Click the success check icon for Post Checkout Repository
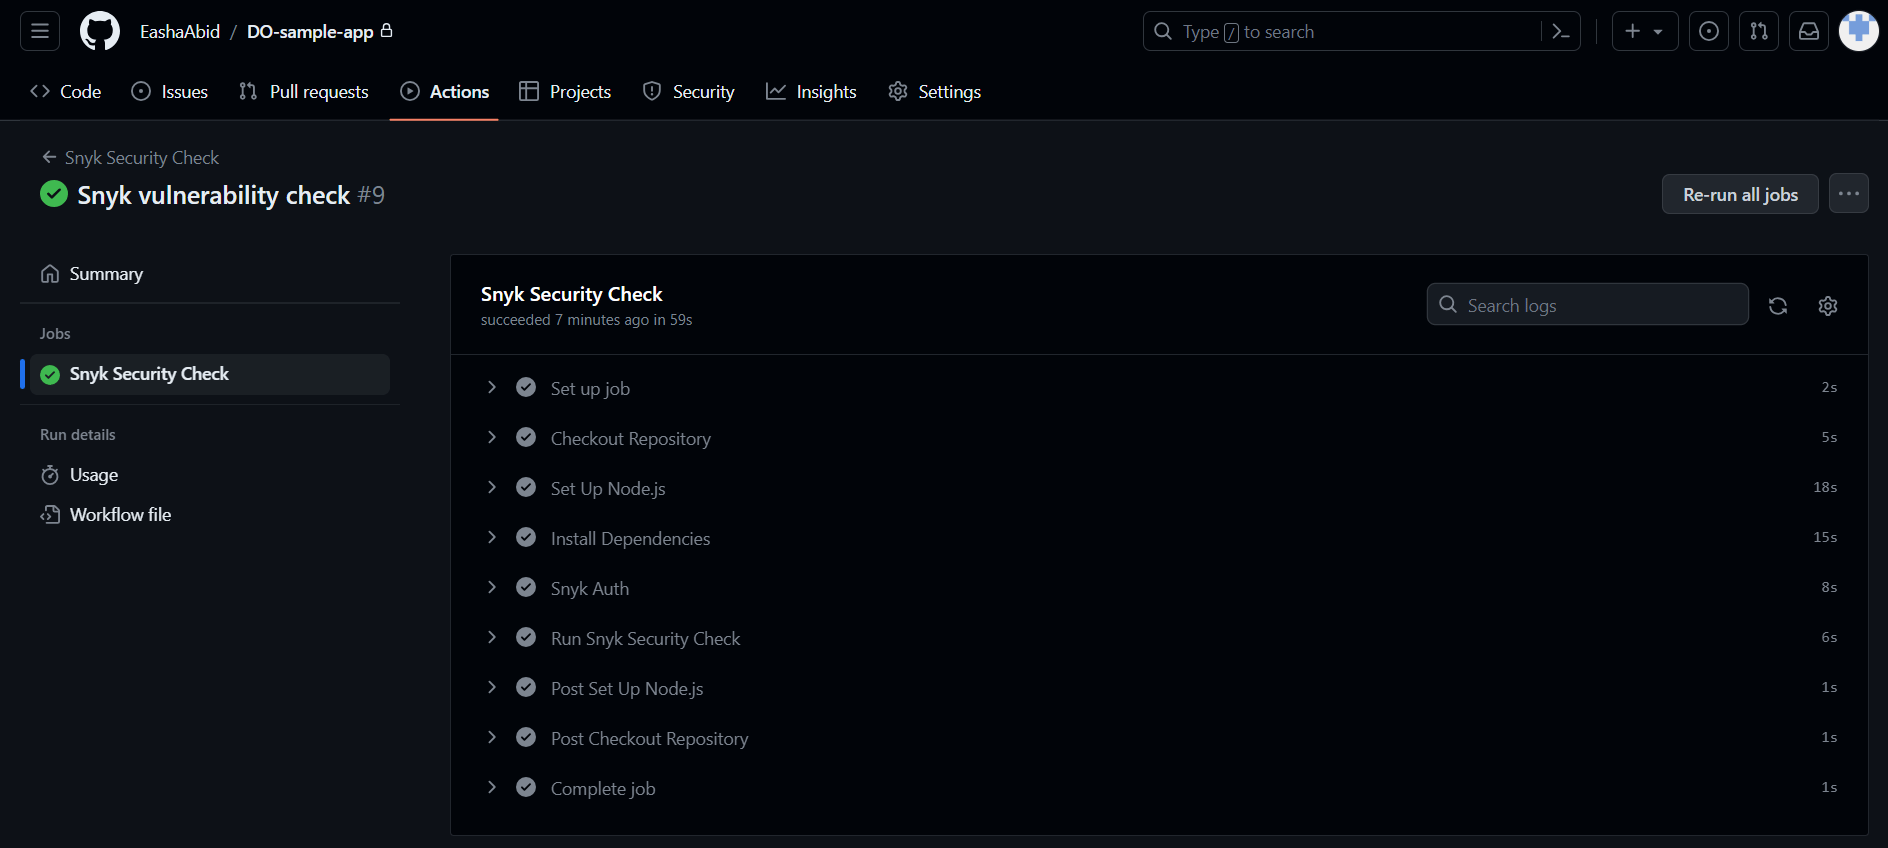This screenshot has width=1888, height=848. pos(526,737)
